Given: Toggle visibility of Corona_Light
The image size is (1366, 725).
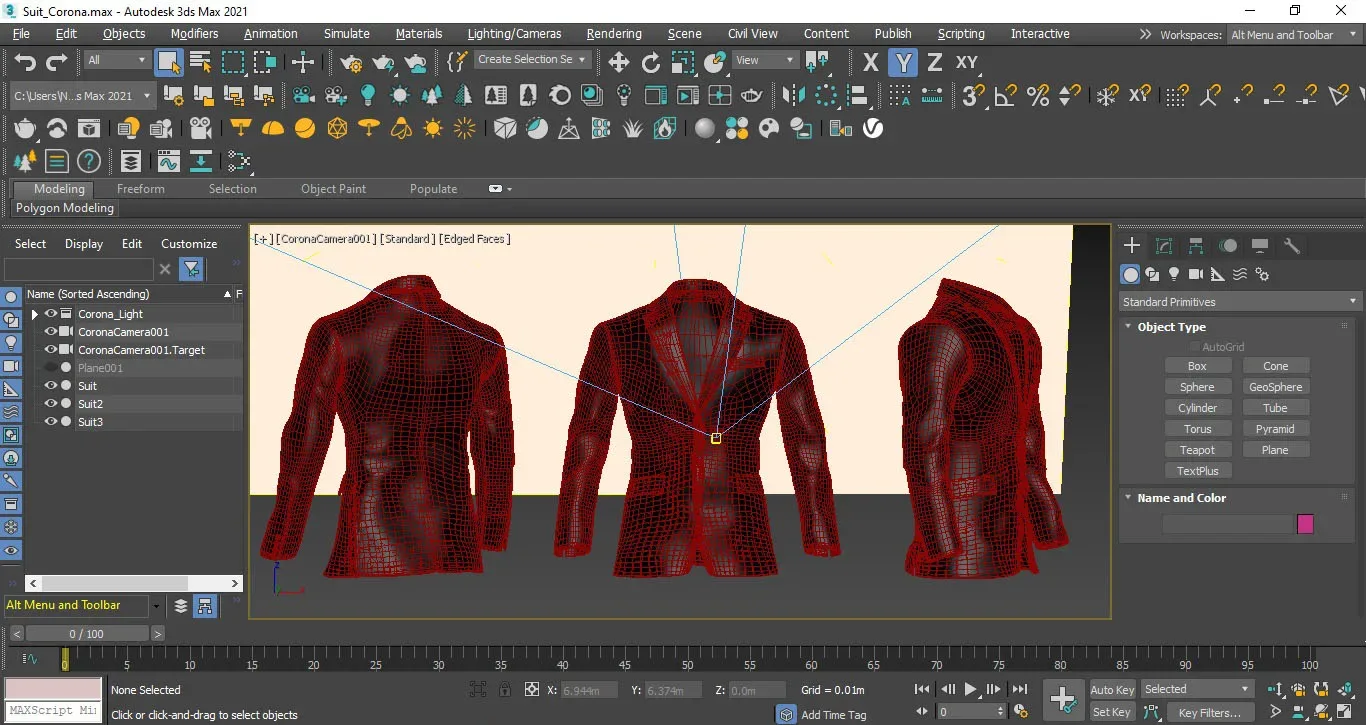Looking at the screenshot, I should pyautogui.click(x=50, y=314).
